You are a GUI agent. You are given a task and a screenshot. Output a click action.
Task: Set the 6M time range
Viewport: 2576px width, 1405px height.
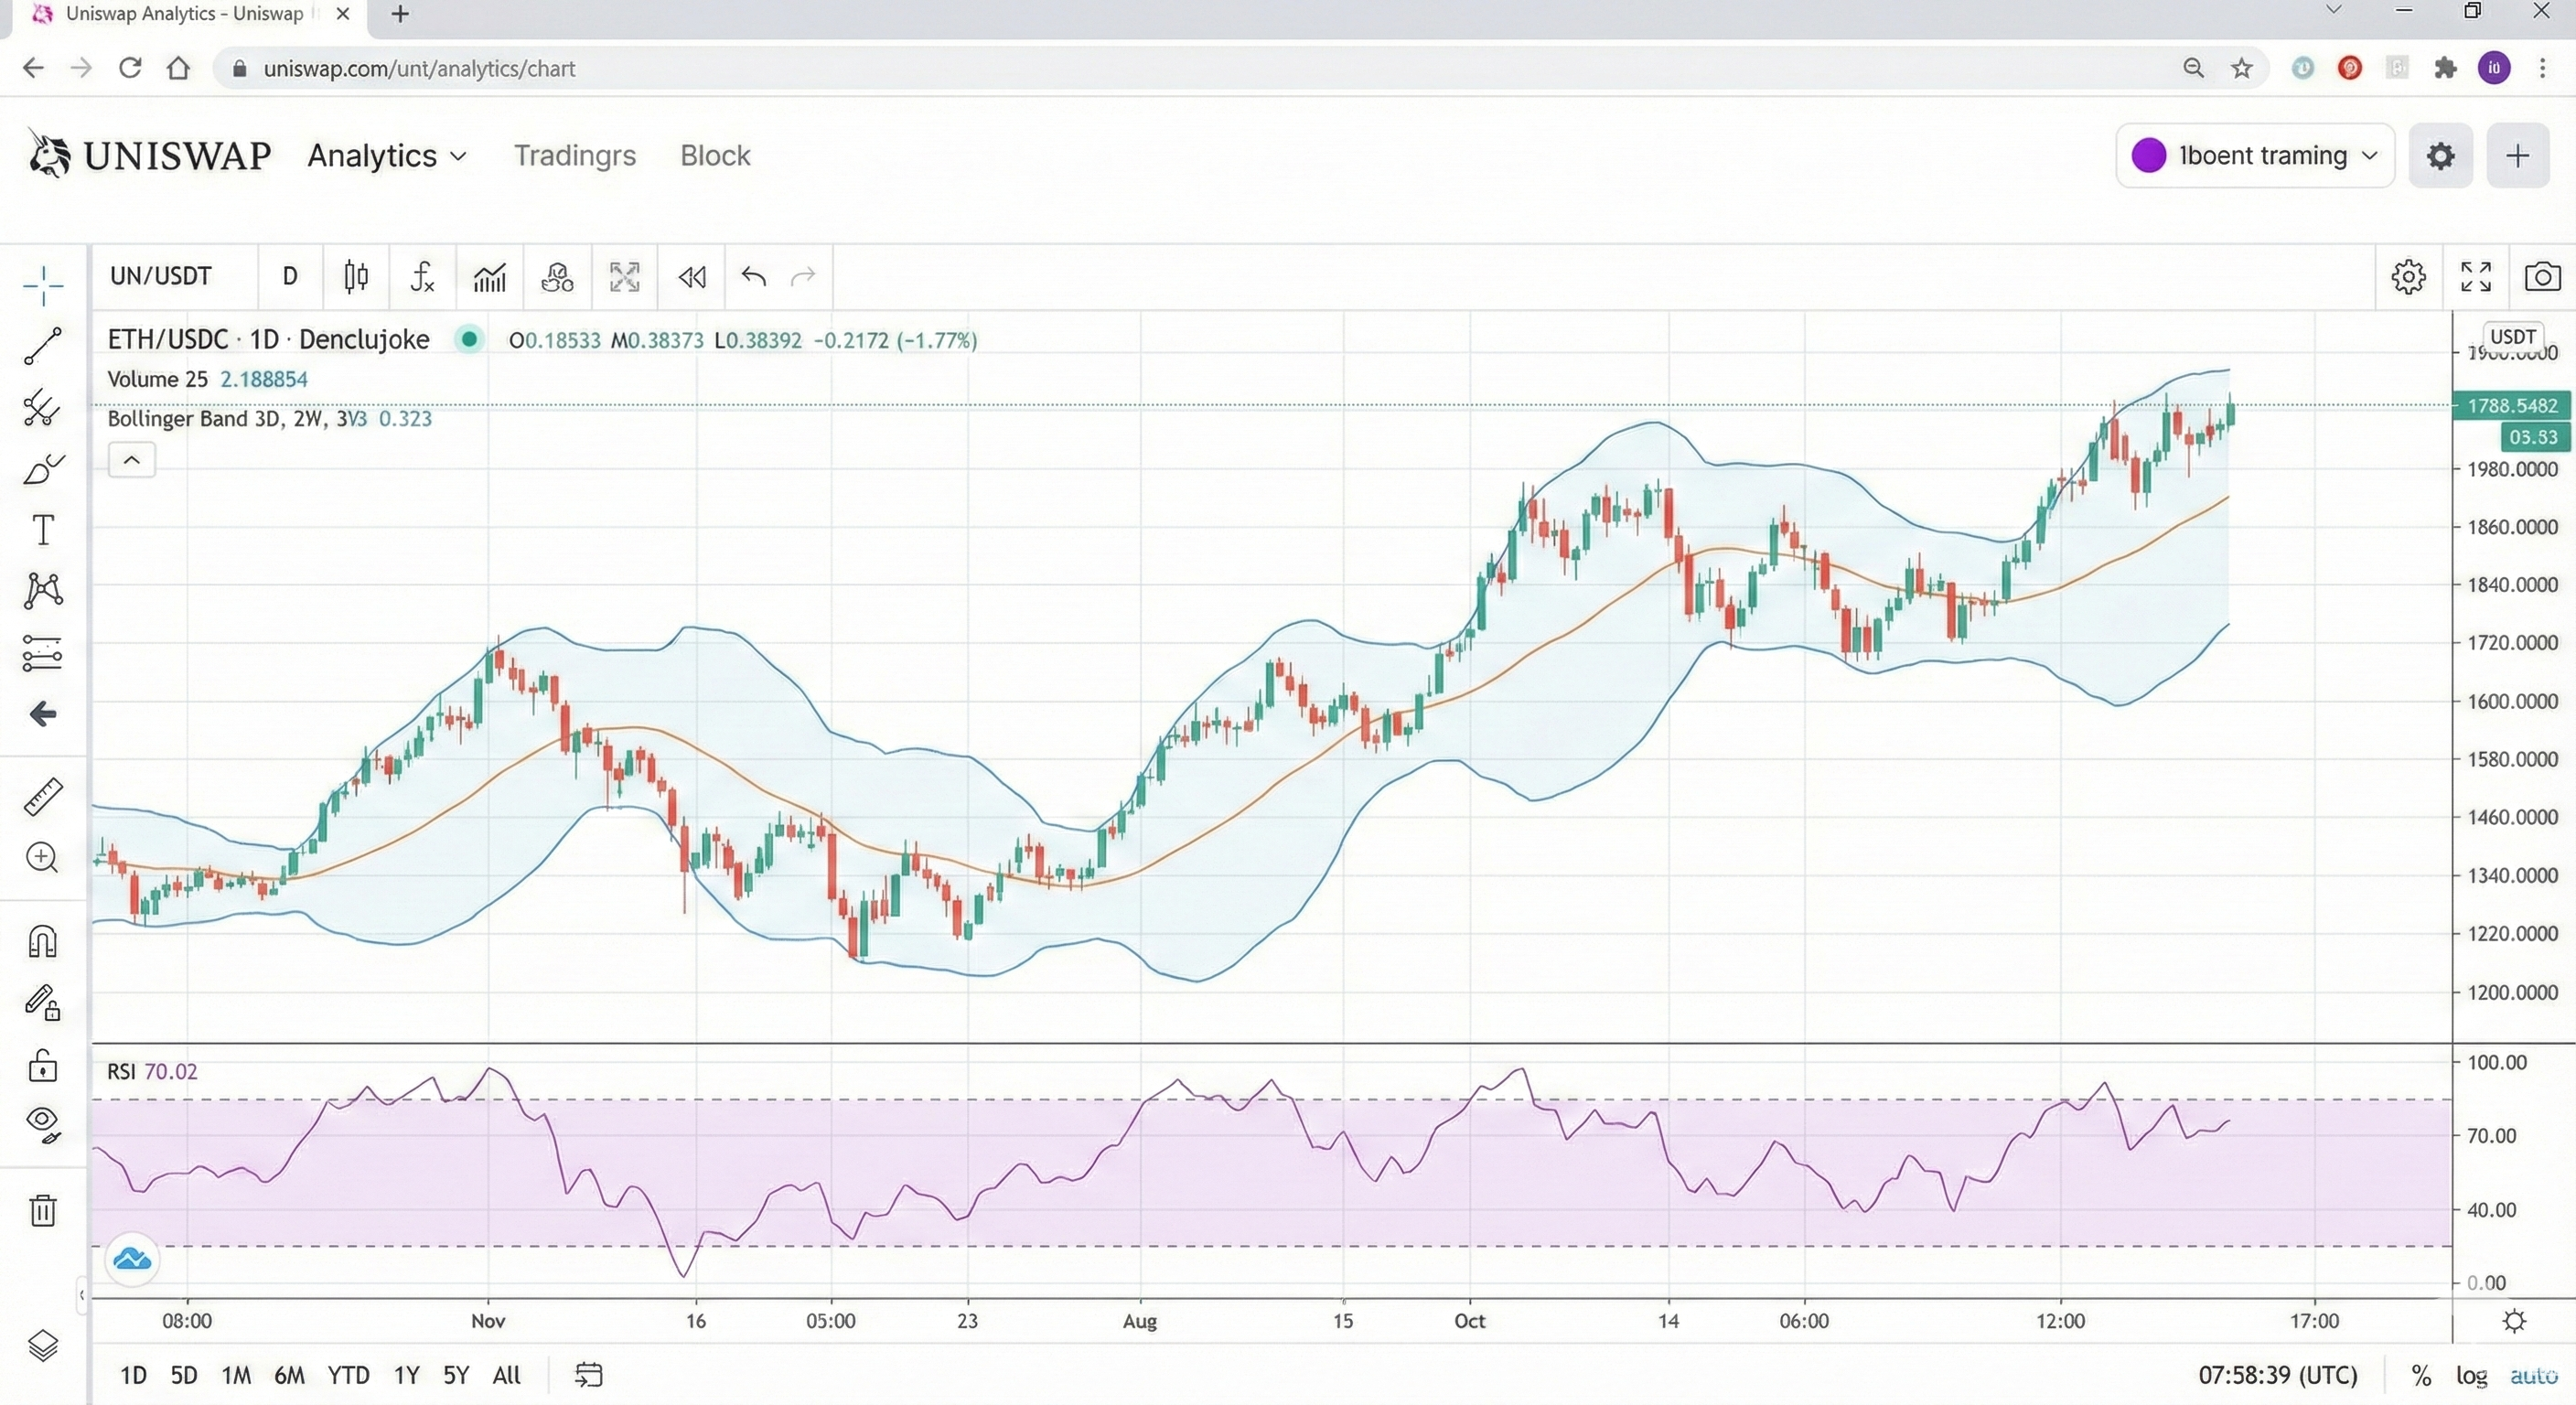[289, 1375]
